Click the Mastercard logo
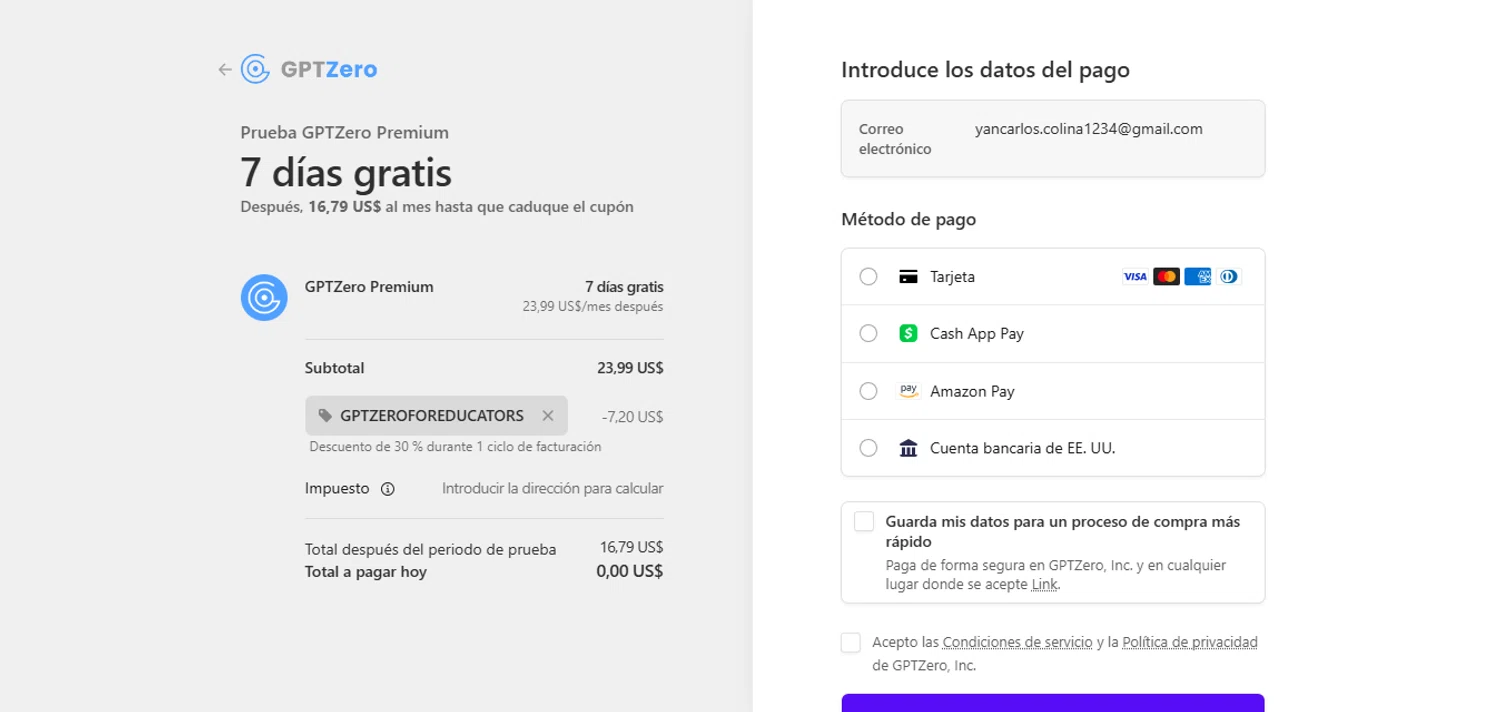This screenshot has width=1500, height=712. point(1166,277)
